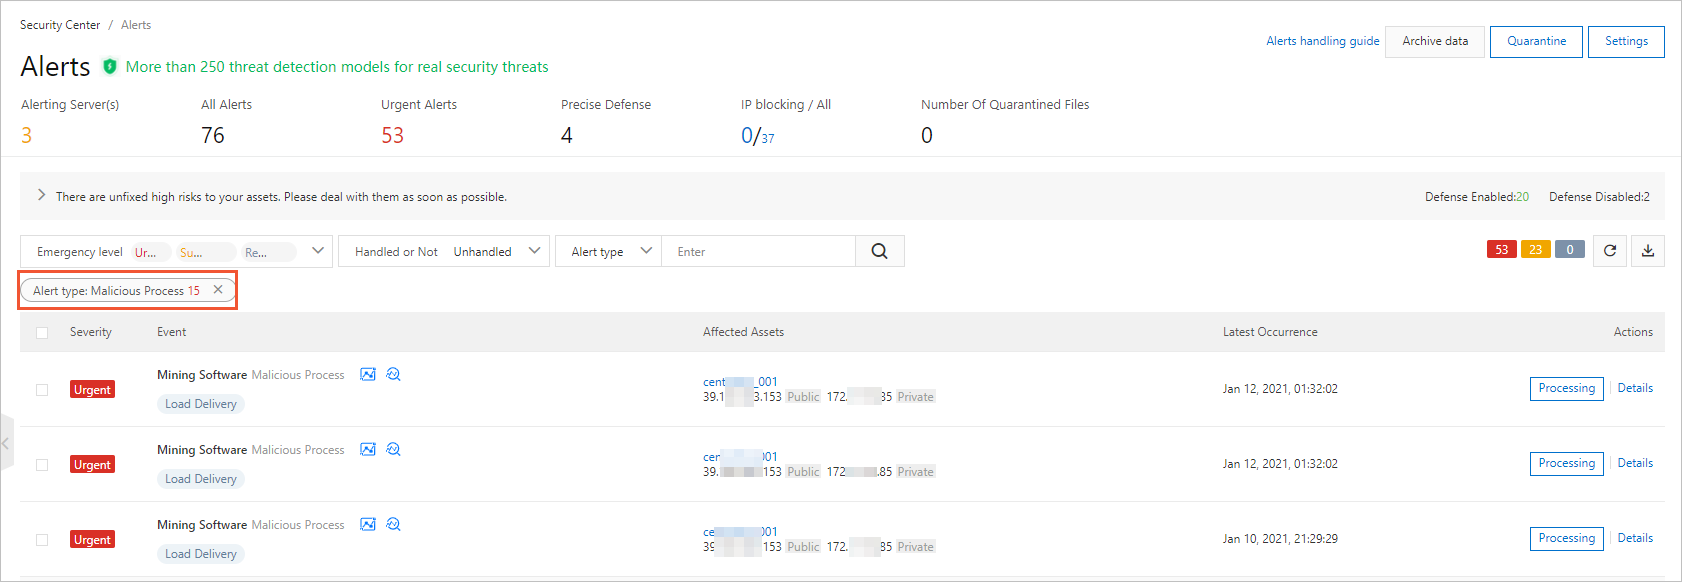Click the IP blocking 0/37 value
This screenshot has height=582, width=1682.
(x=757, y=136)
